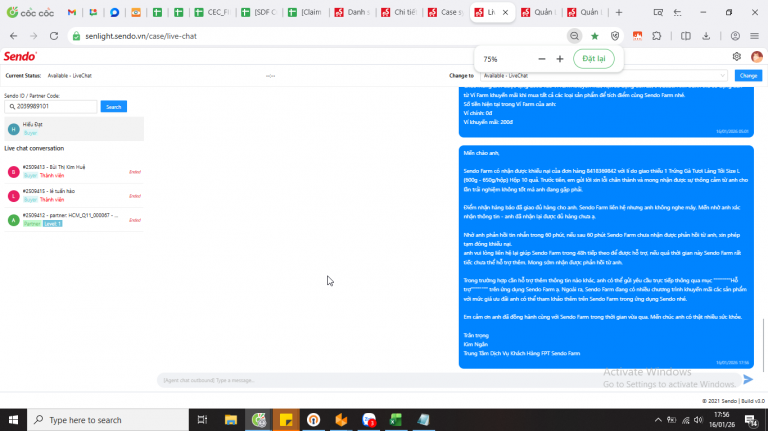This screenshot has width=768, height=431.
Task: Open conversation #2509415 lê tuấn hào
Action: 74,195
